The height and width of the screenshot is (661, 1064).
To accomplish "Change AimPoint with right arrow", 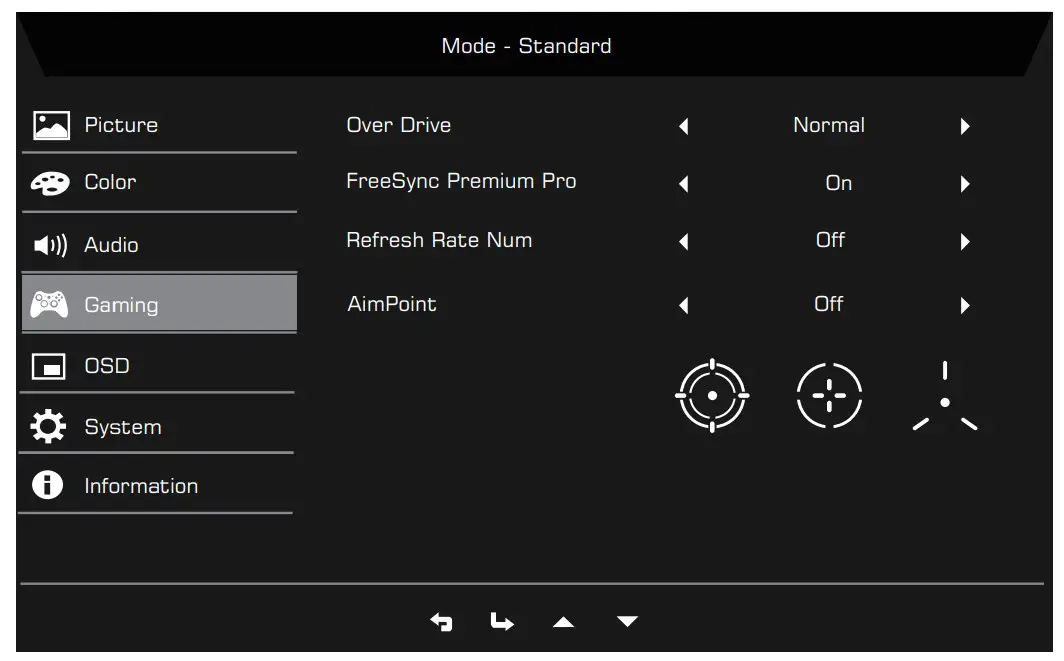I will pos(965,305).
